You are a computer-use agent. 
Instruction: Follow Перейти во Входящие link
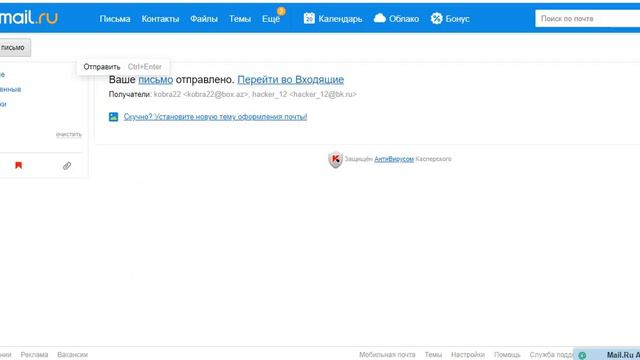[291, 80]
